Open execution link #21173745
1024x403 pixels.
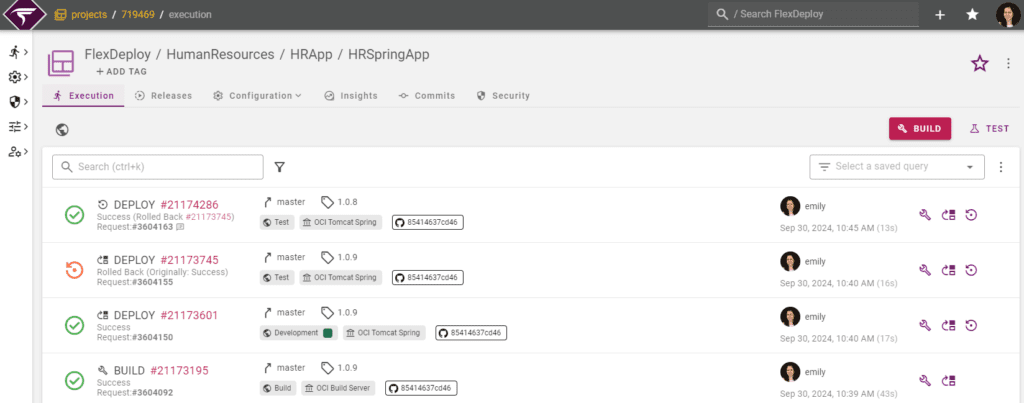(x=189, y=260)
